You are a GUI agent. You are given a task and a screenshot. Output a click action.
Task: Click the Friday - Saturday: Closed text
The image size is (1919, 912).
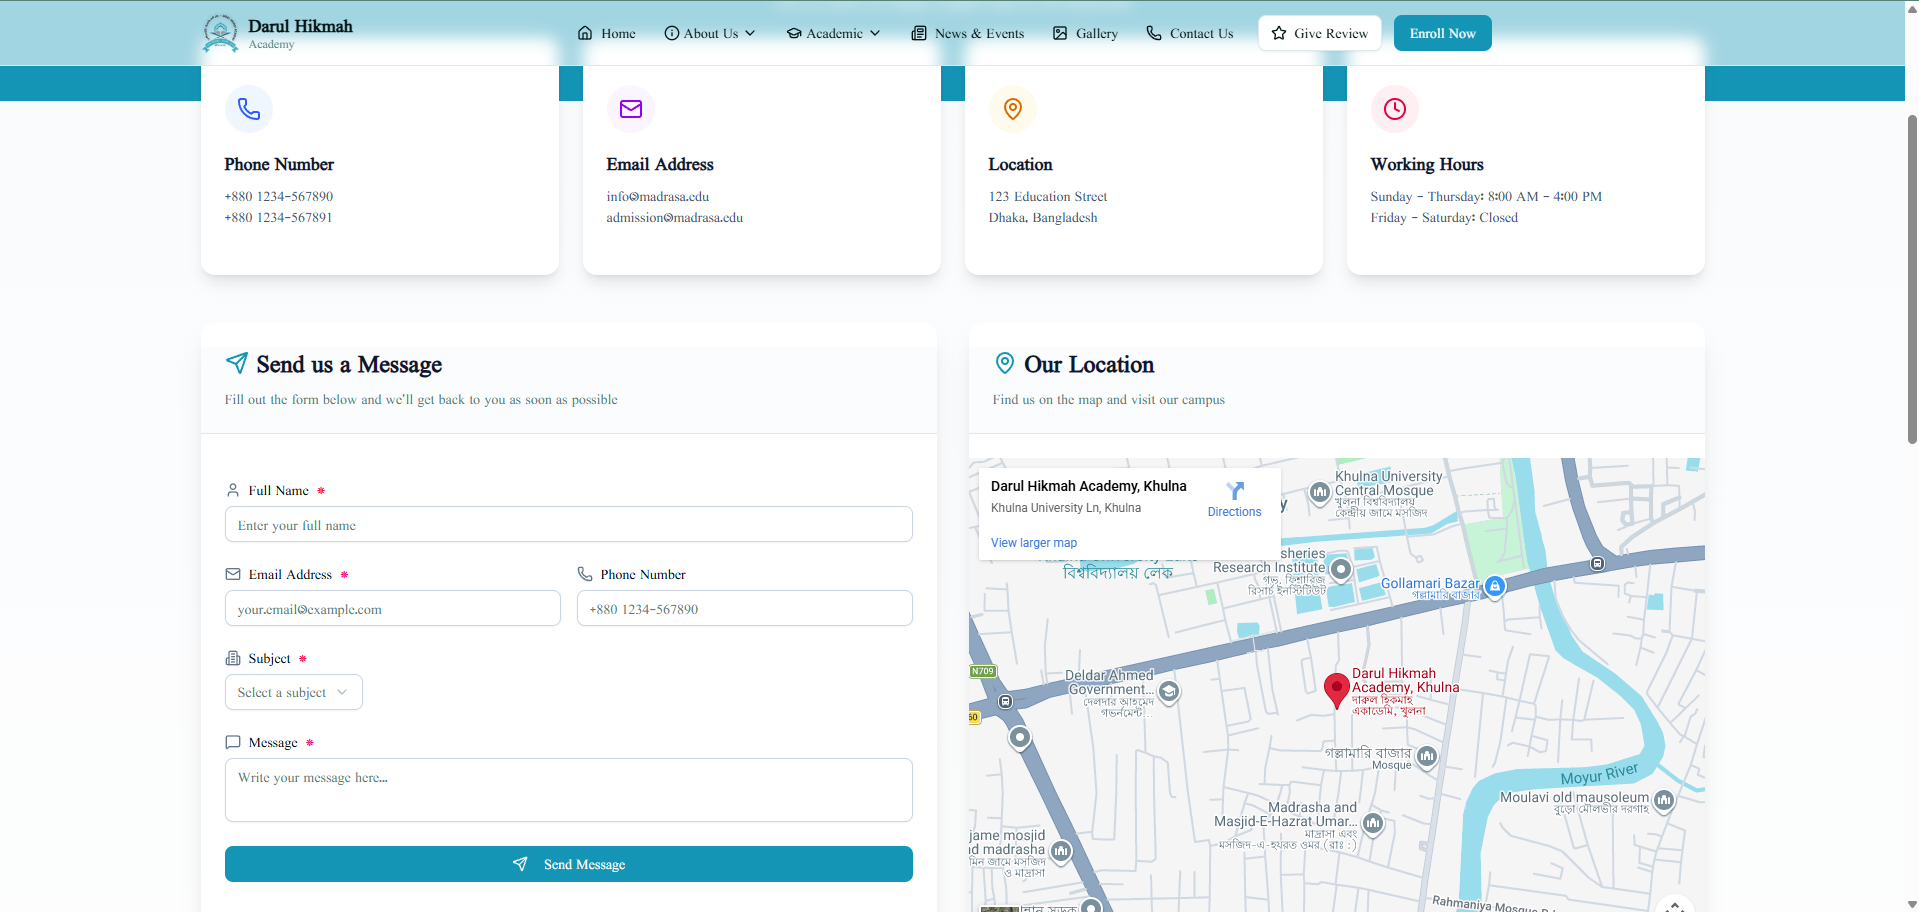(1444, 217)
